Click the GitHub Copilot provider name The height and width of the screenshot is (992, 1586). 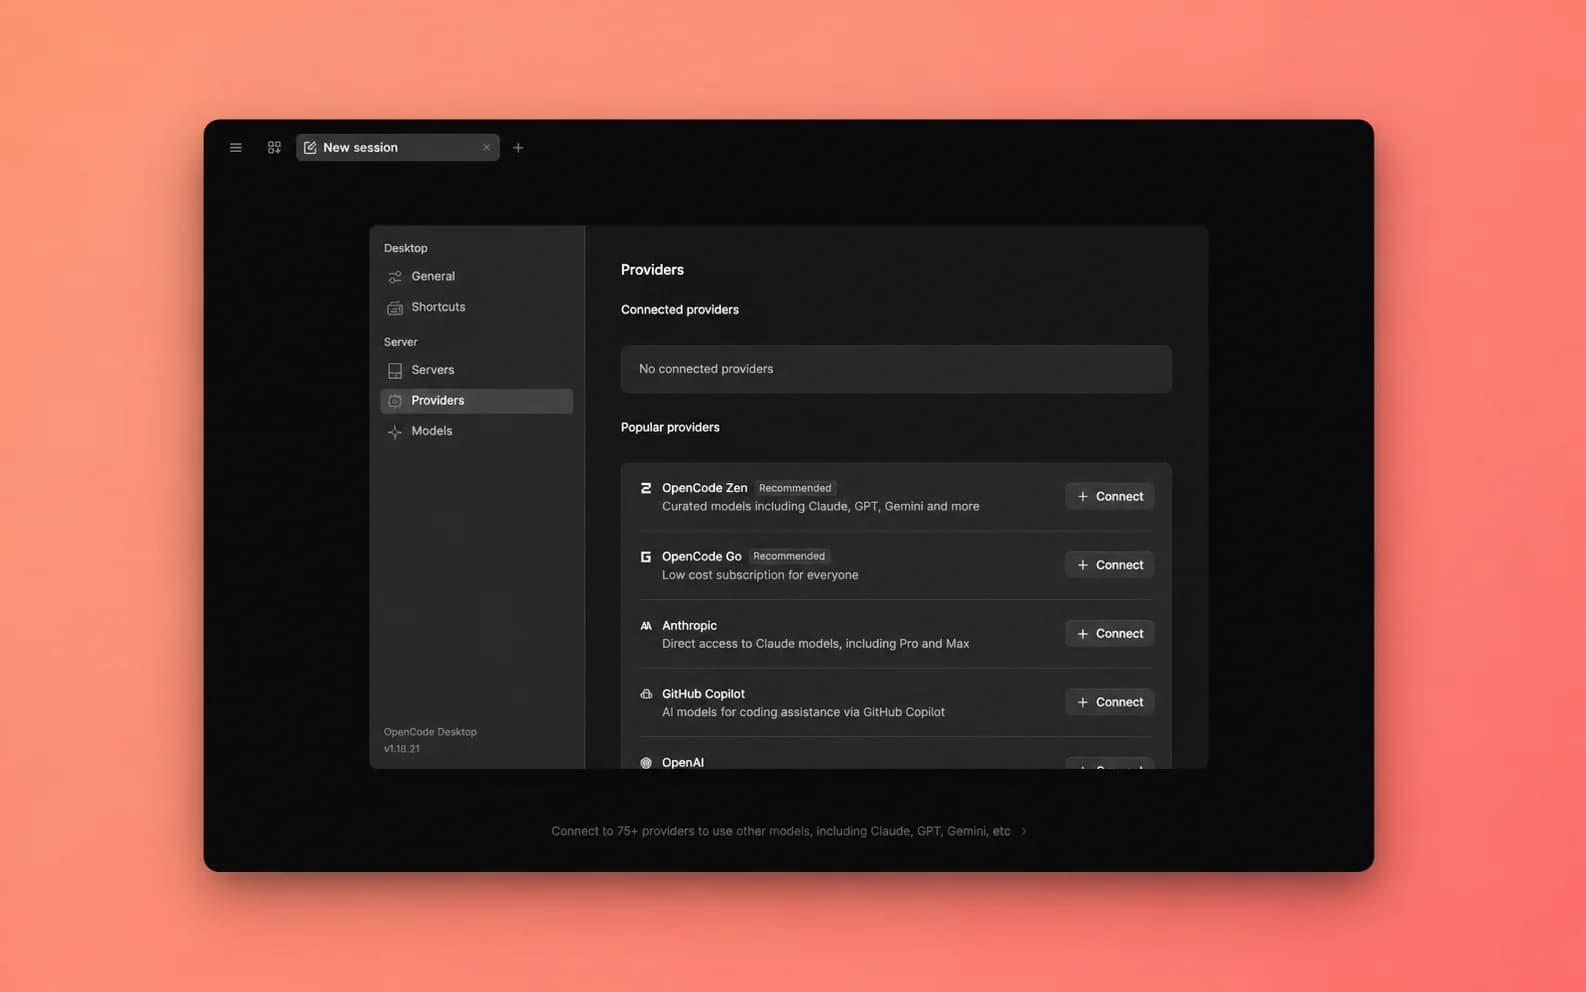coord(704,694)
